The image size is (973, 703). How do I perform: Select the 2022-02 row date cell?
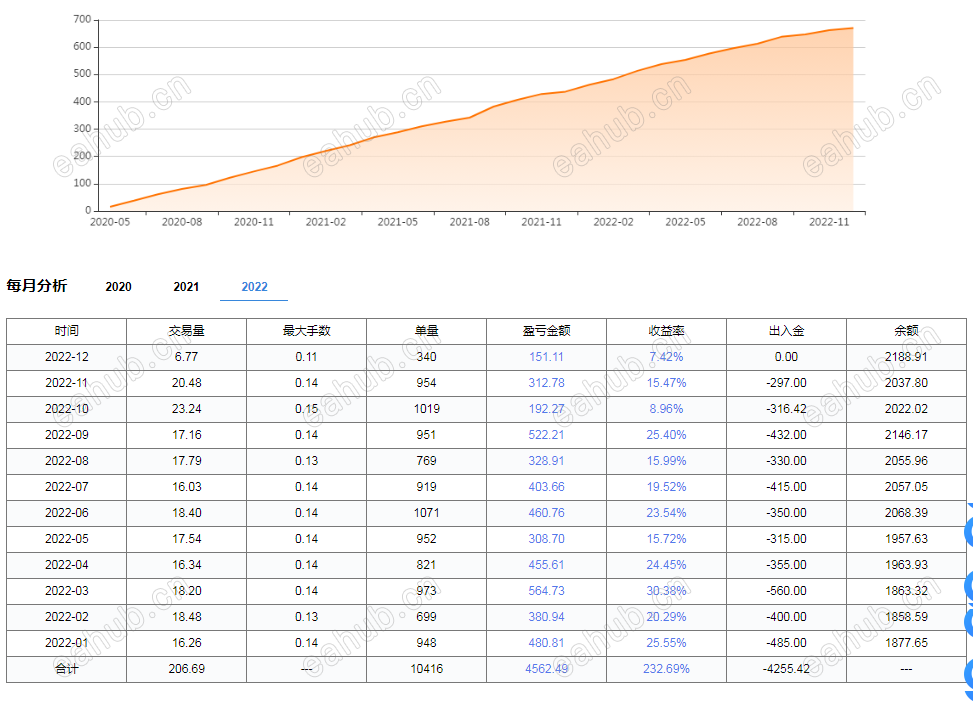[66, 617]
